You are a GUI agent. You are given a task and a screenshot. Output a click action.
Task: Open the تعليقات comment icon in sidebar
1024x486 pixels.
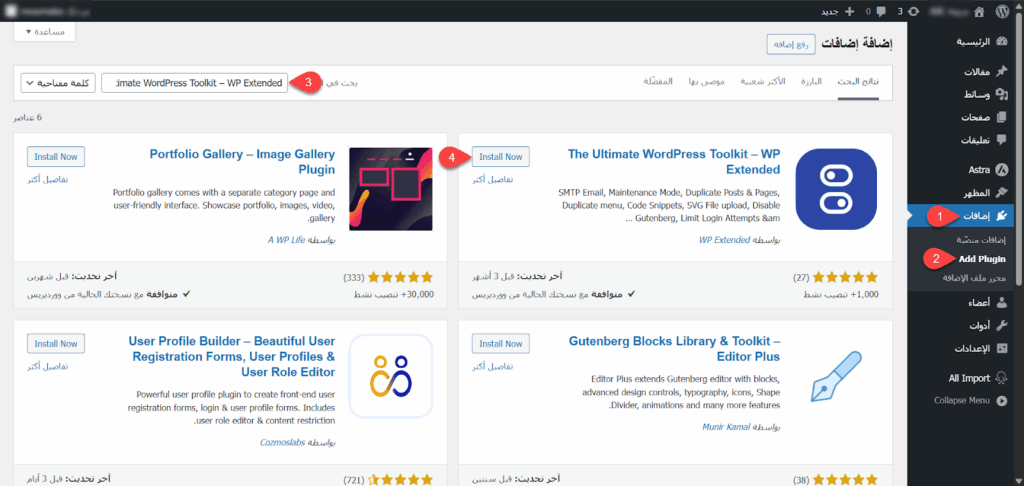click(1002, 140)
